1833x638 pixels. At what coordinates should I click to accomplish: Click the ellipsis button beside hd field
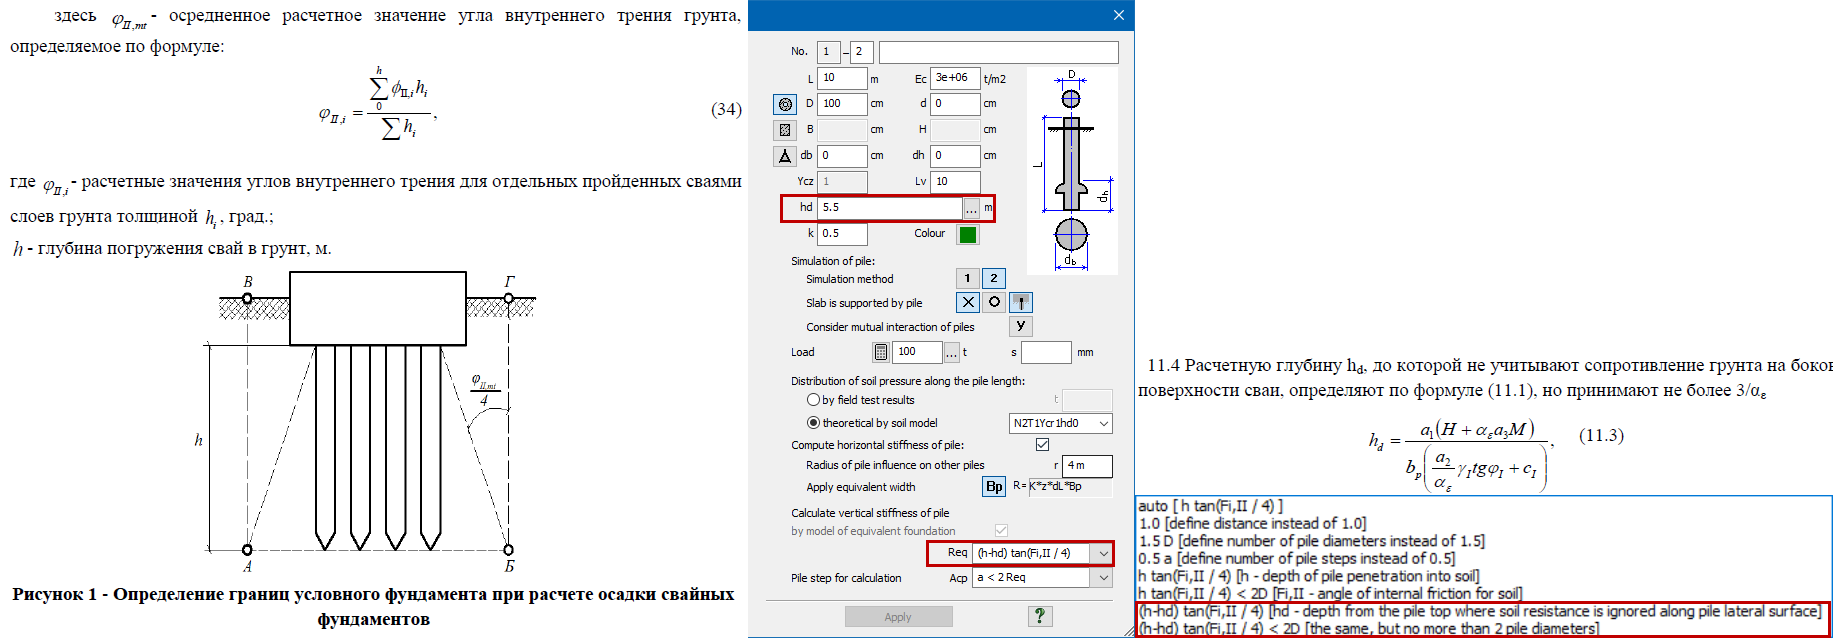tap(971, 208)
